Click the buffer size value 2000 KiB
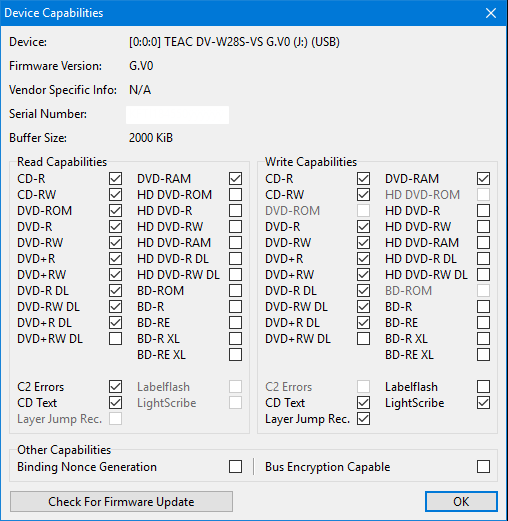 click(x=151, y=138)
